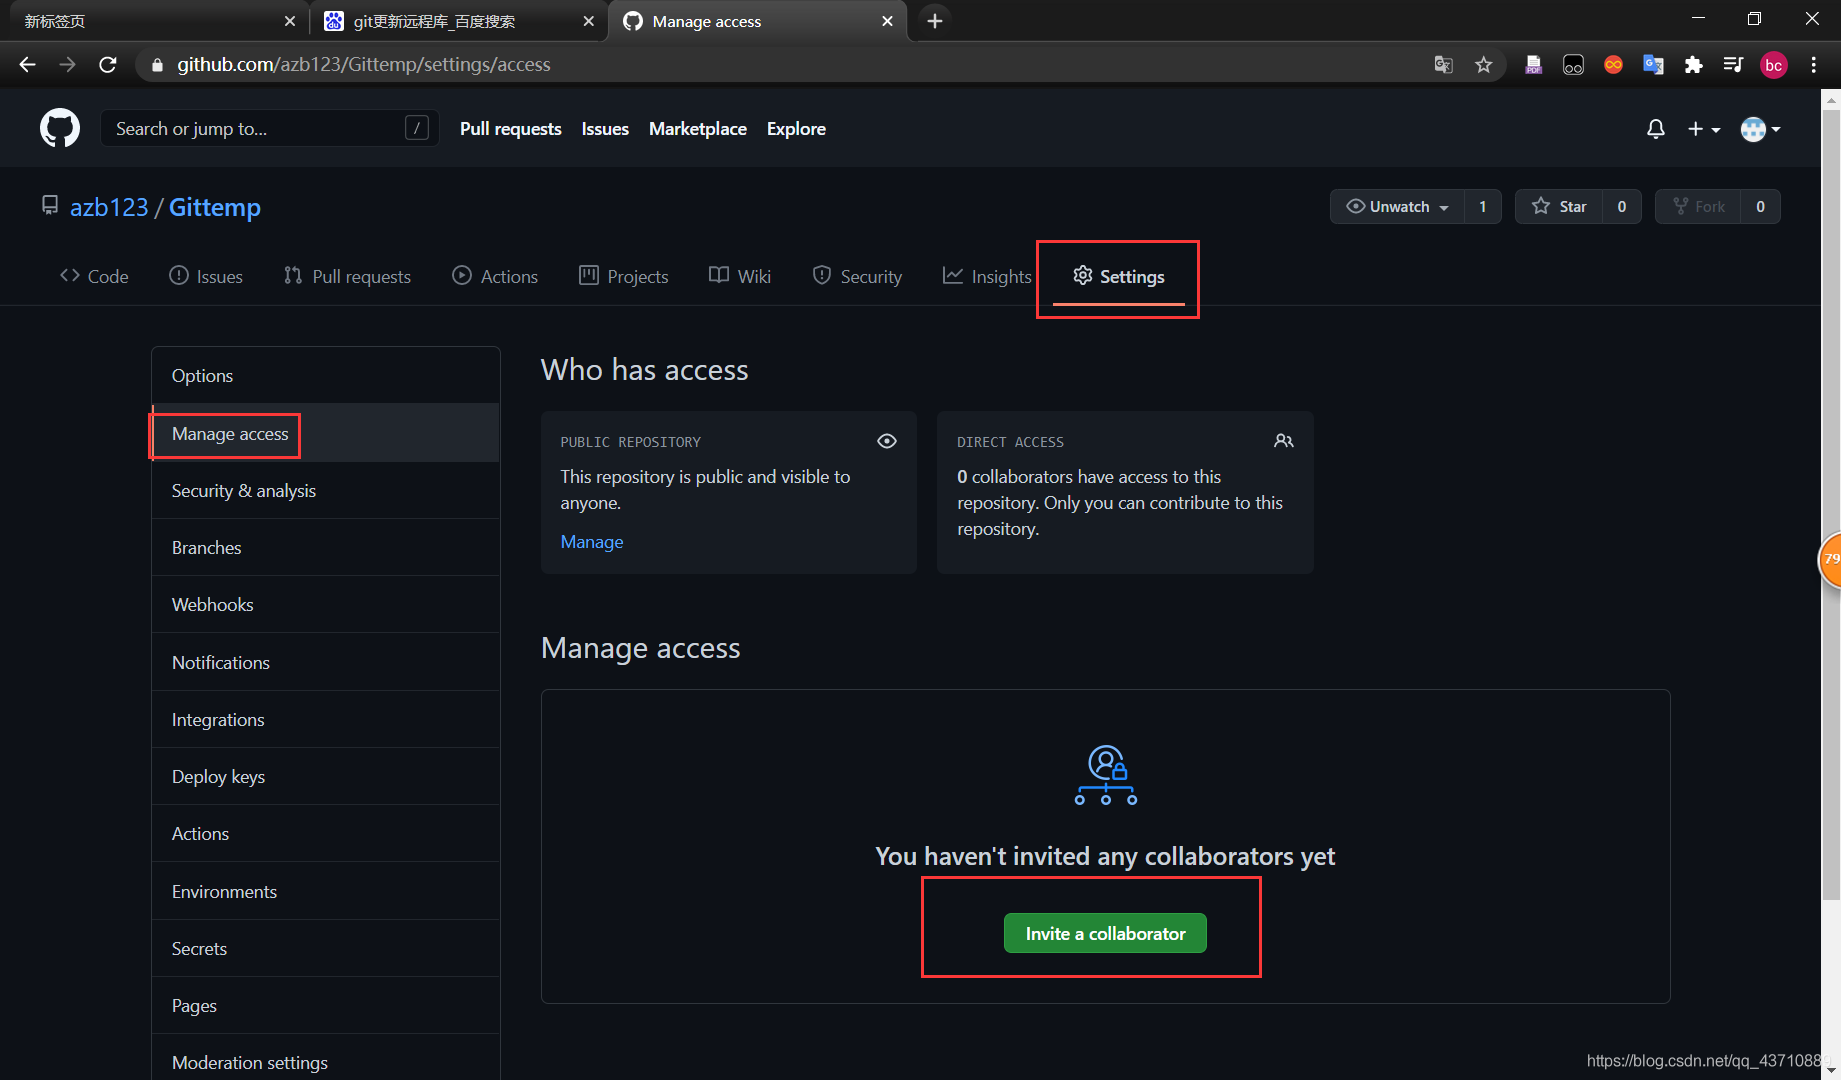Select Manage access in sidebar
1841x1080 pixels.
point(326,434)
